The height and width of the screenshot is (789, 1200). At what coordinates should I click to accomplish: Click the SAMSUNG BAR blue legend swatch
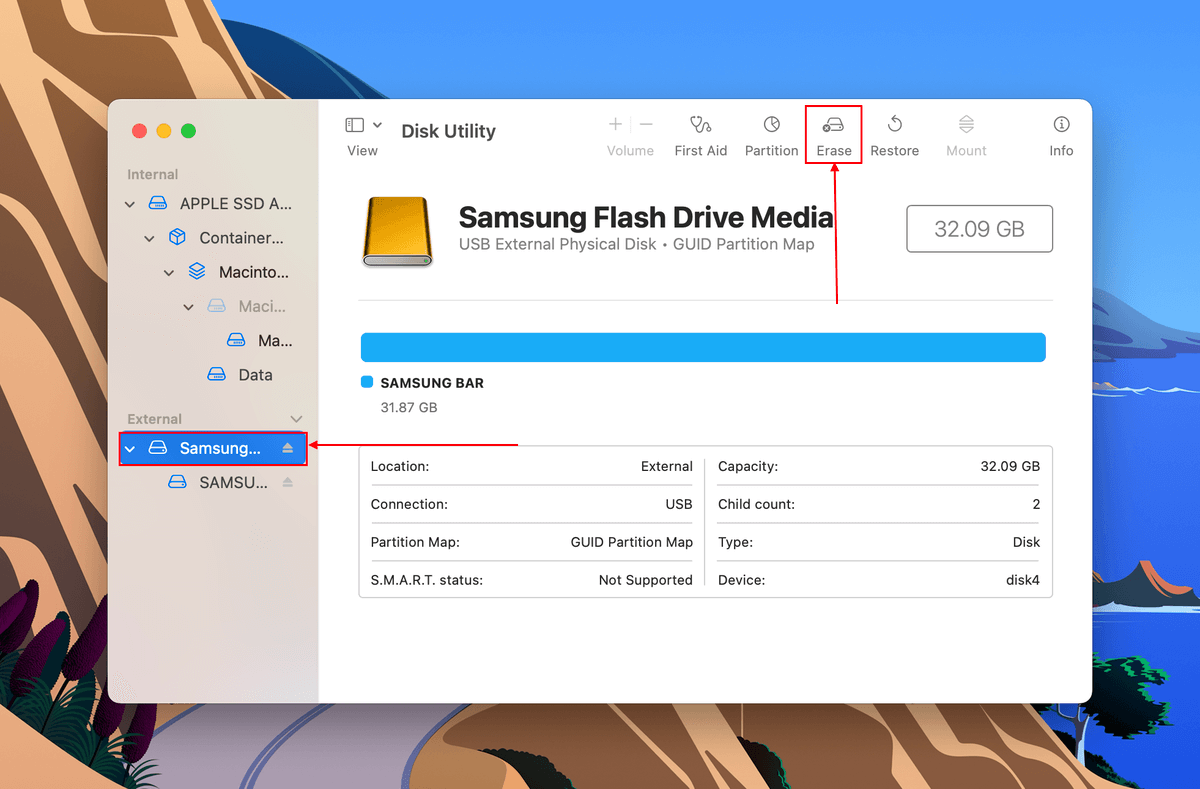(x=366, y=382)
